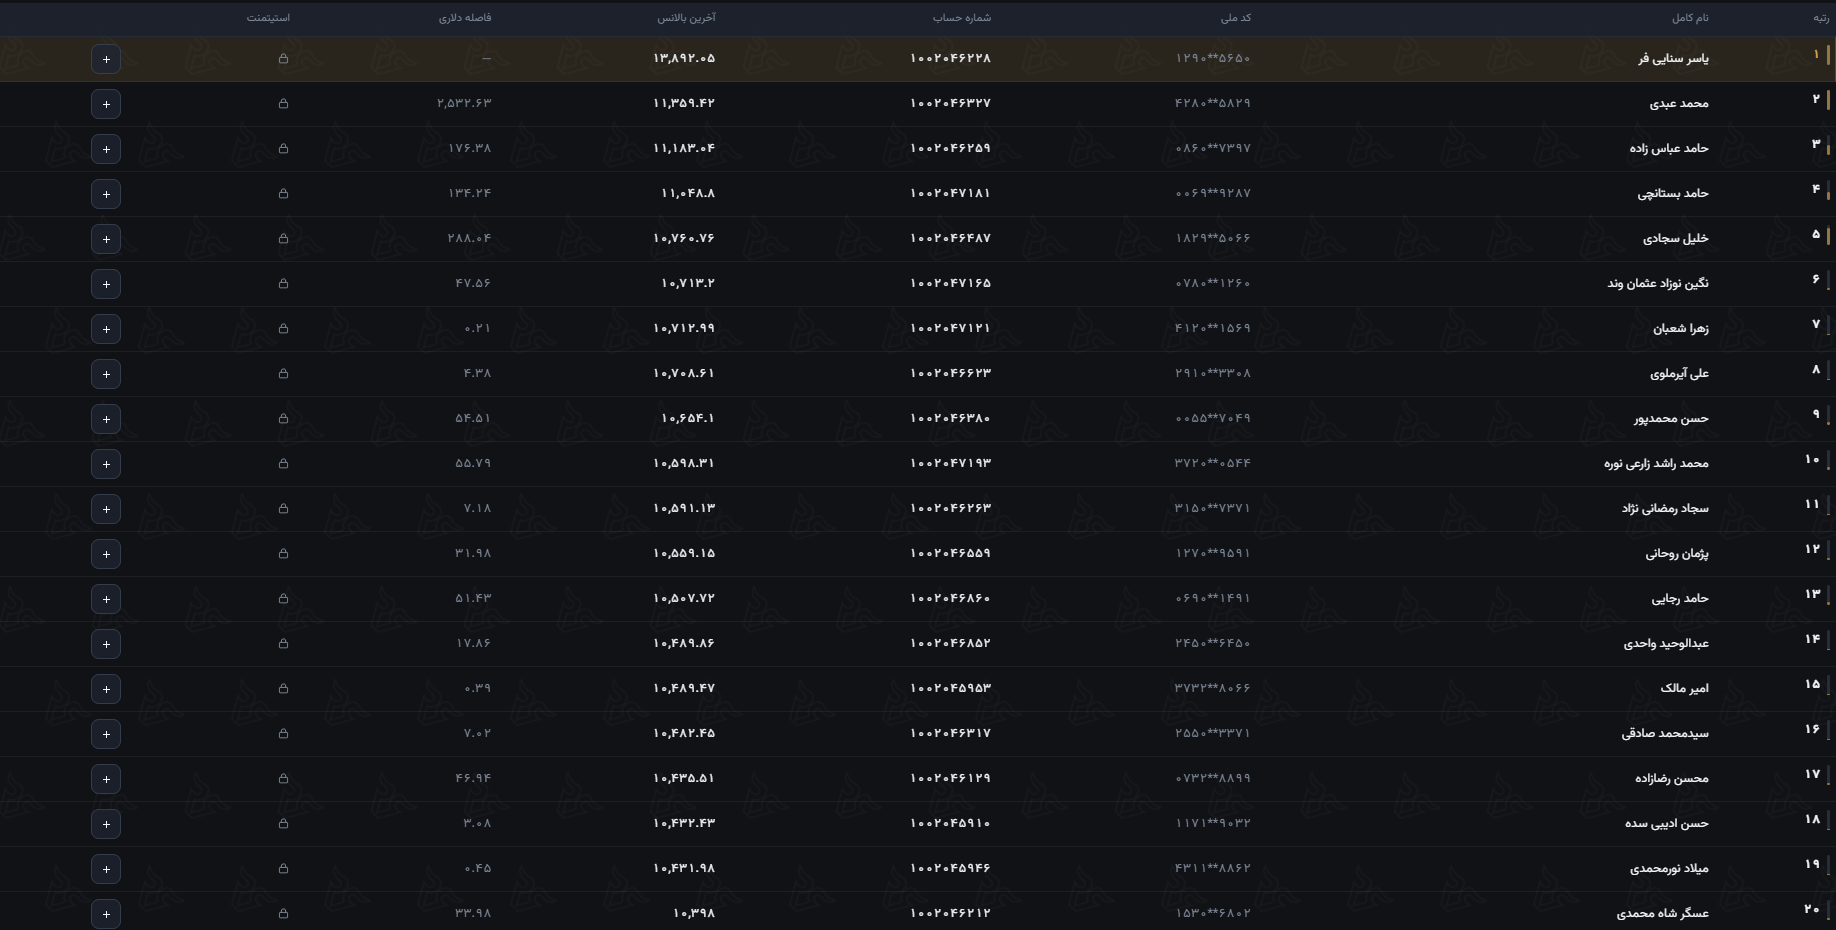
Task: Click account number ۱۰۰۲۰۴۶۸۵۲ of عبدالوحید واحدی
Action: [x=950, y=643]
